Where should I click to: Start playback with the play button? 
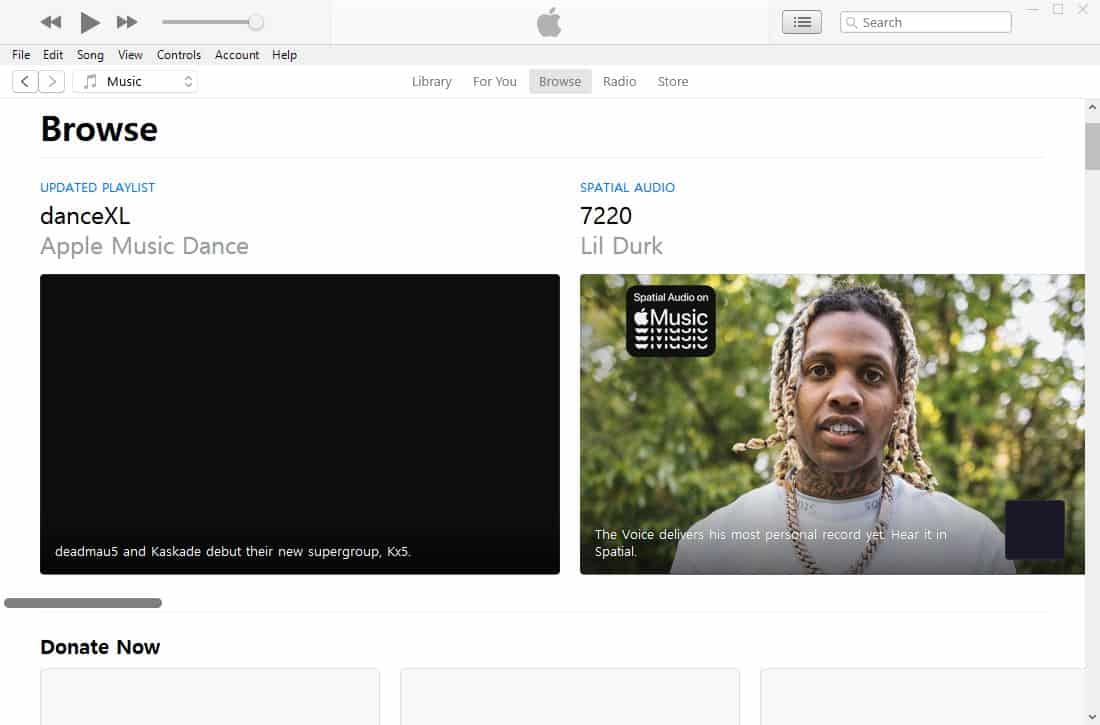coord(89,22)
